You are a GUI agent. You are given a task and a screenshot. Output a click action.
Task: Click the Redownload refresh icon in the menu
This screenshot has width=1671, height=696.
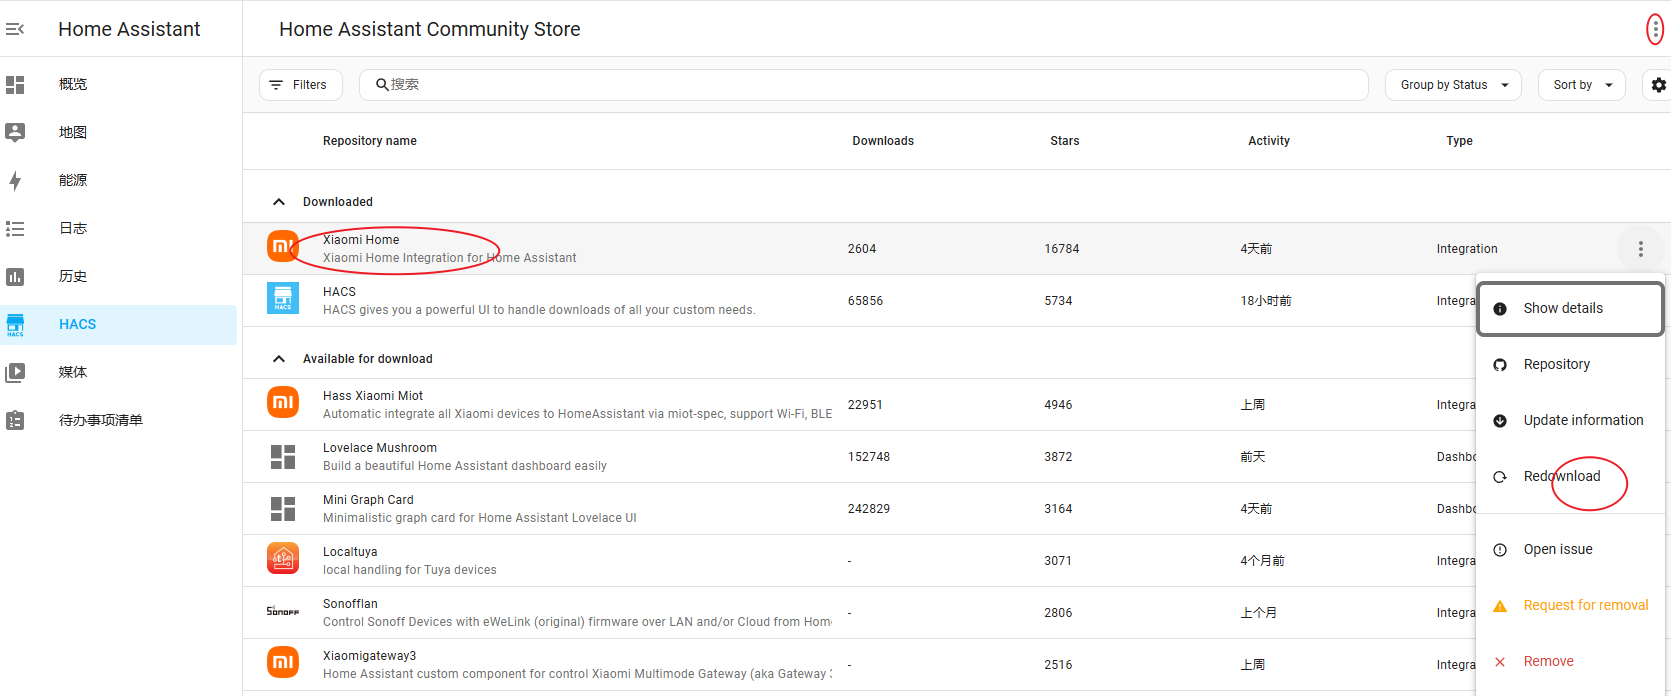(x=1500, y=477)
